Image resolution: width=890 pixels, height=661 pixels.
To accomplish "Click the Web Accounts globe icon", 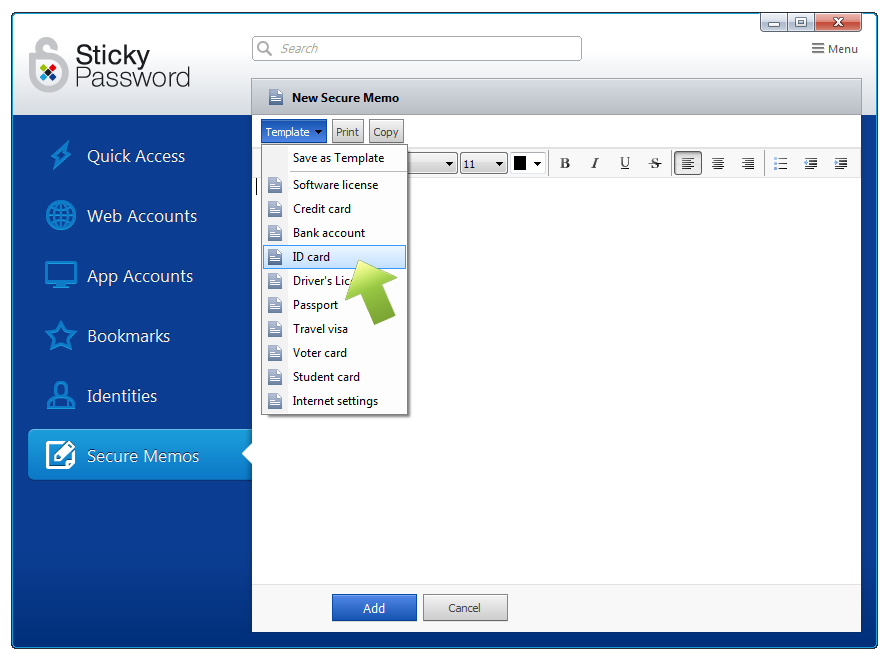I will click(61, 216).
